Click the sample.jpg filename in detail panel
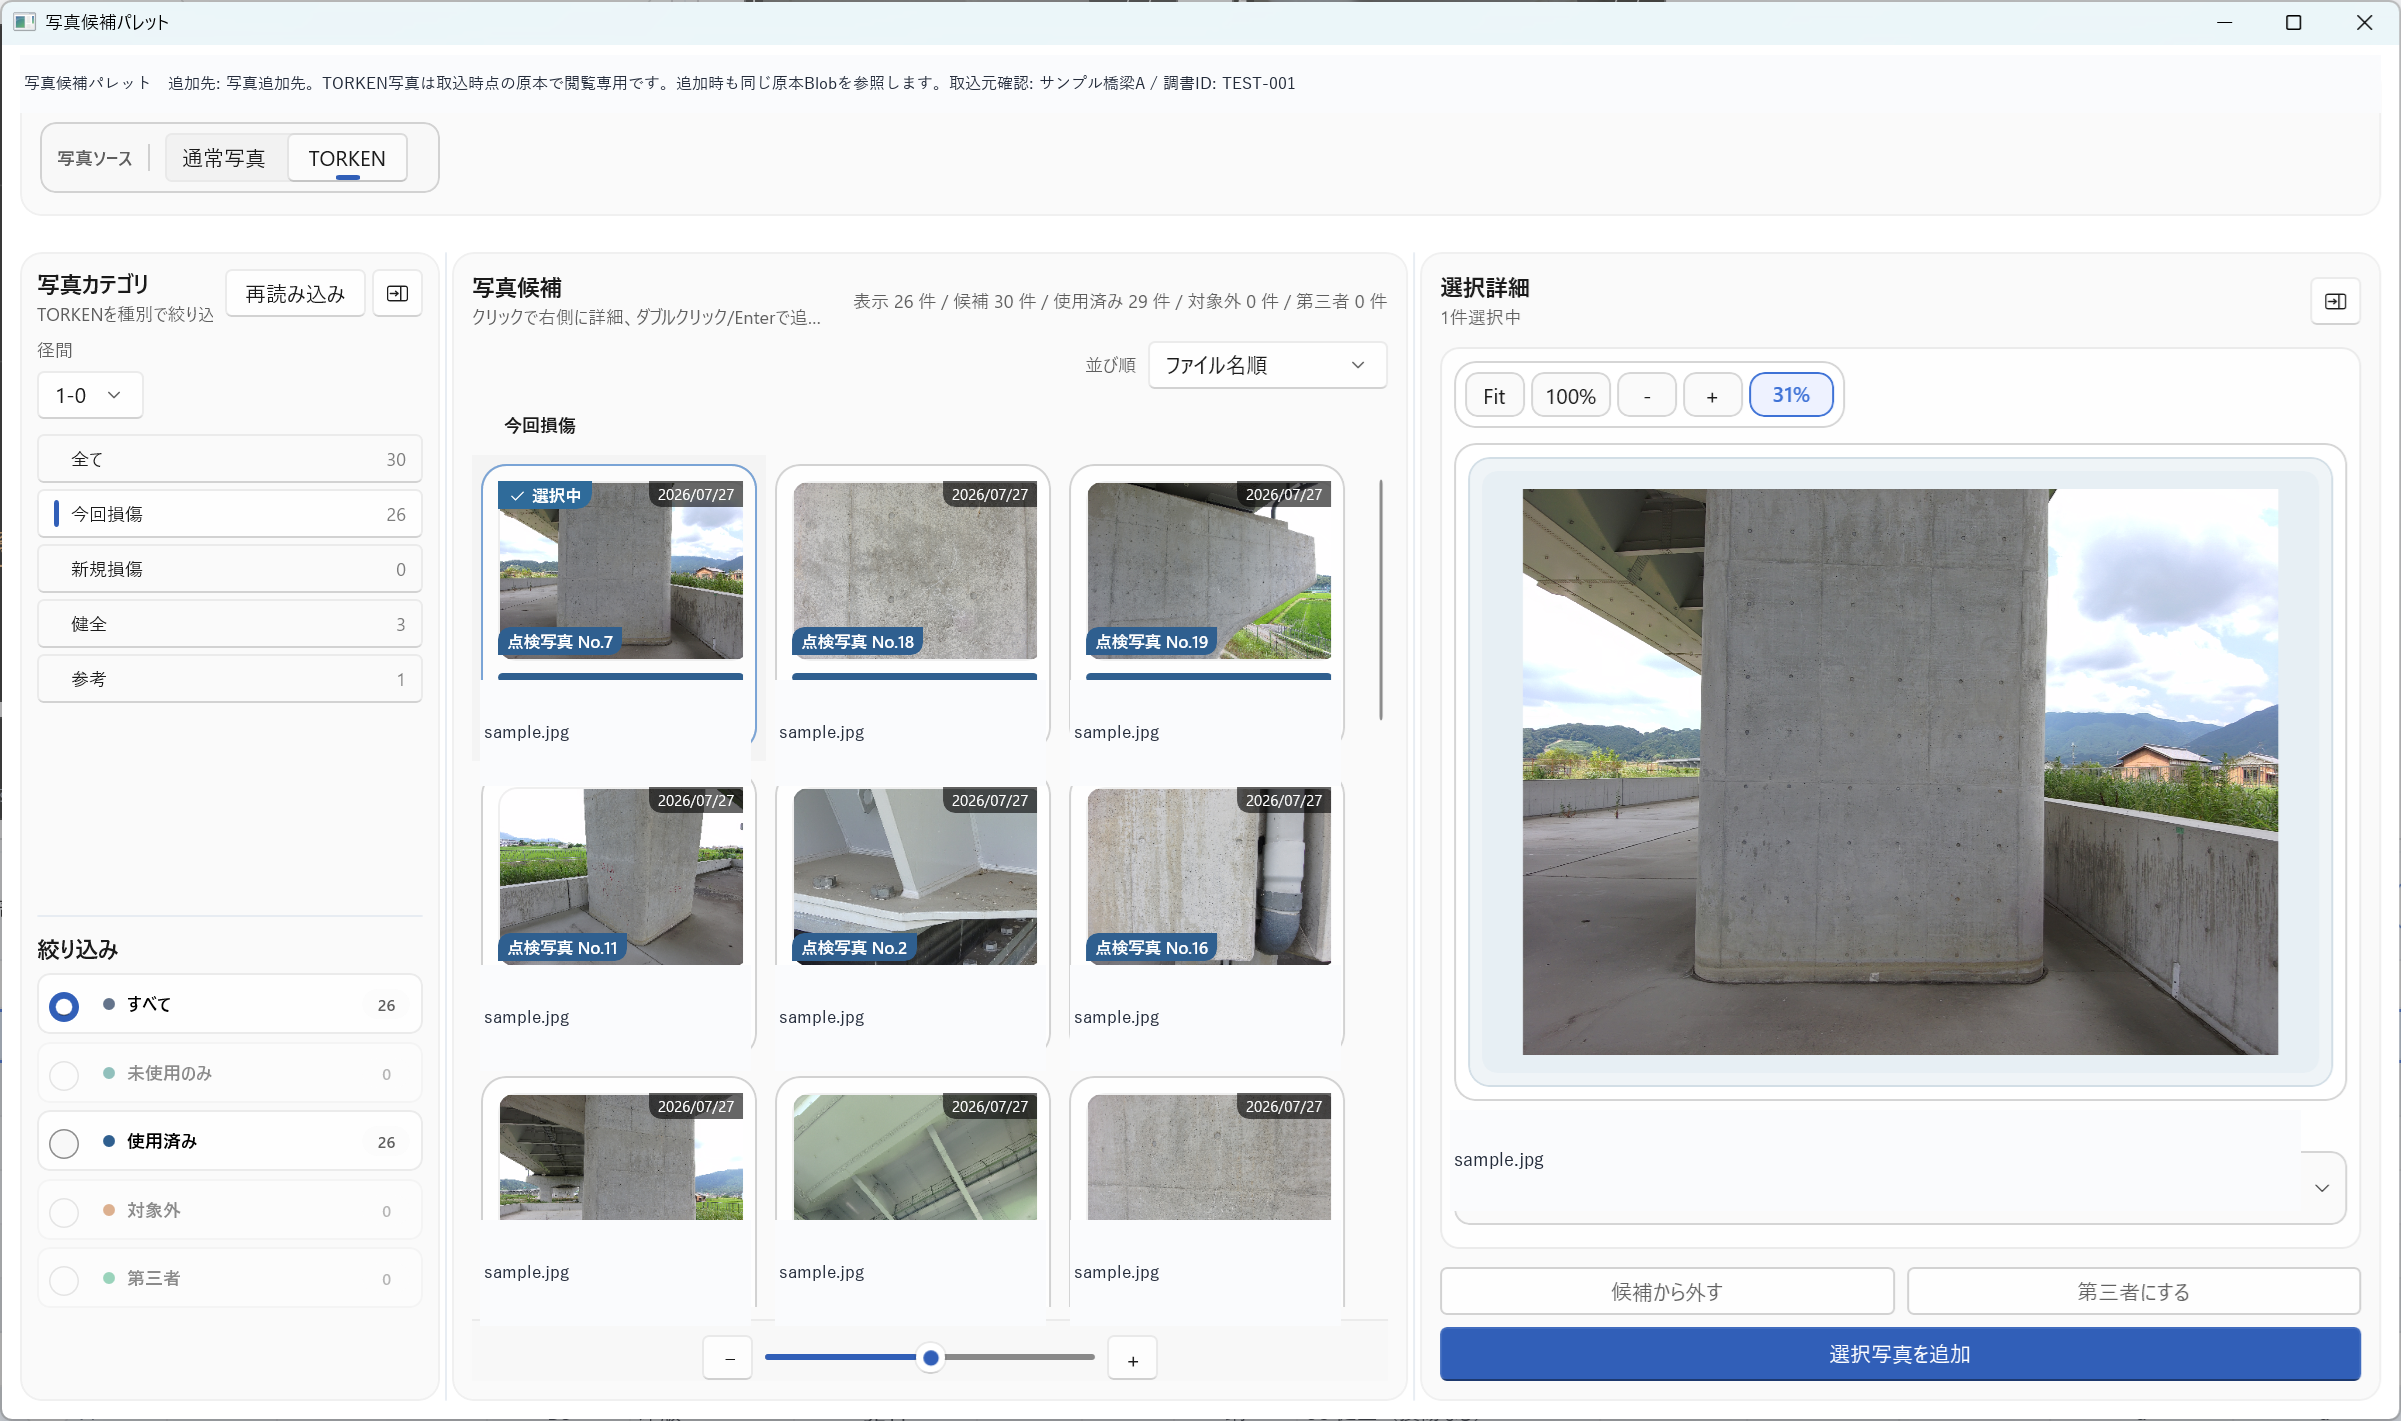The image size is (2401, 1421). click(x=1499, y=1160)
